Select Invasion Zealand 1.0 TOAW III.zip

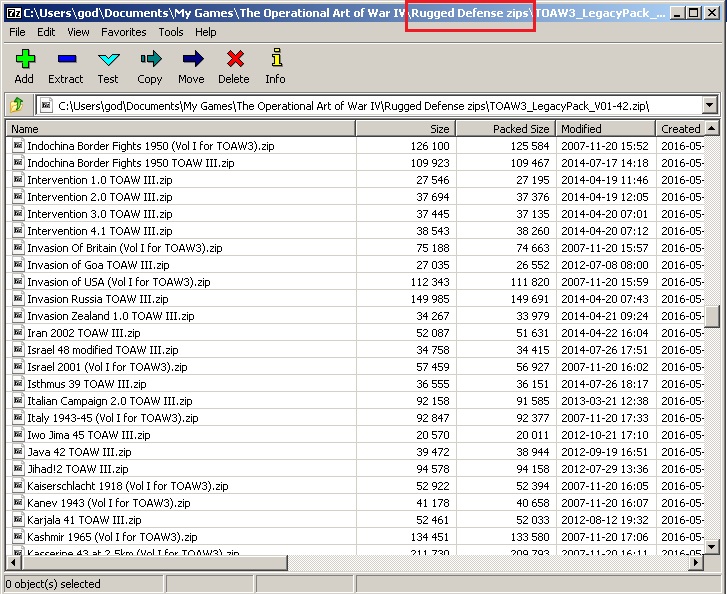tap(111, 316)
